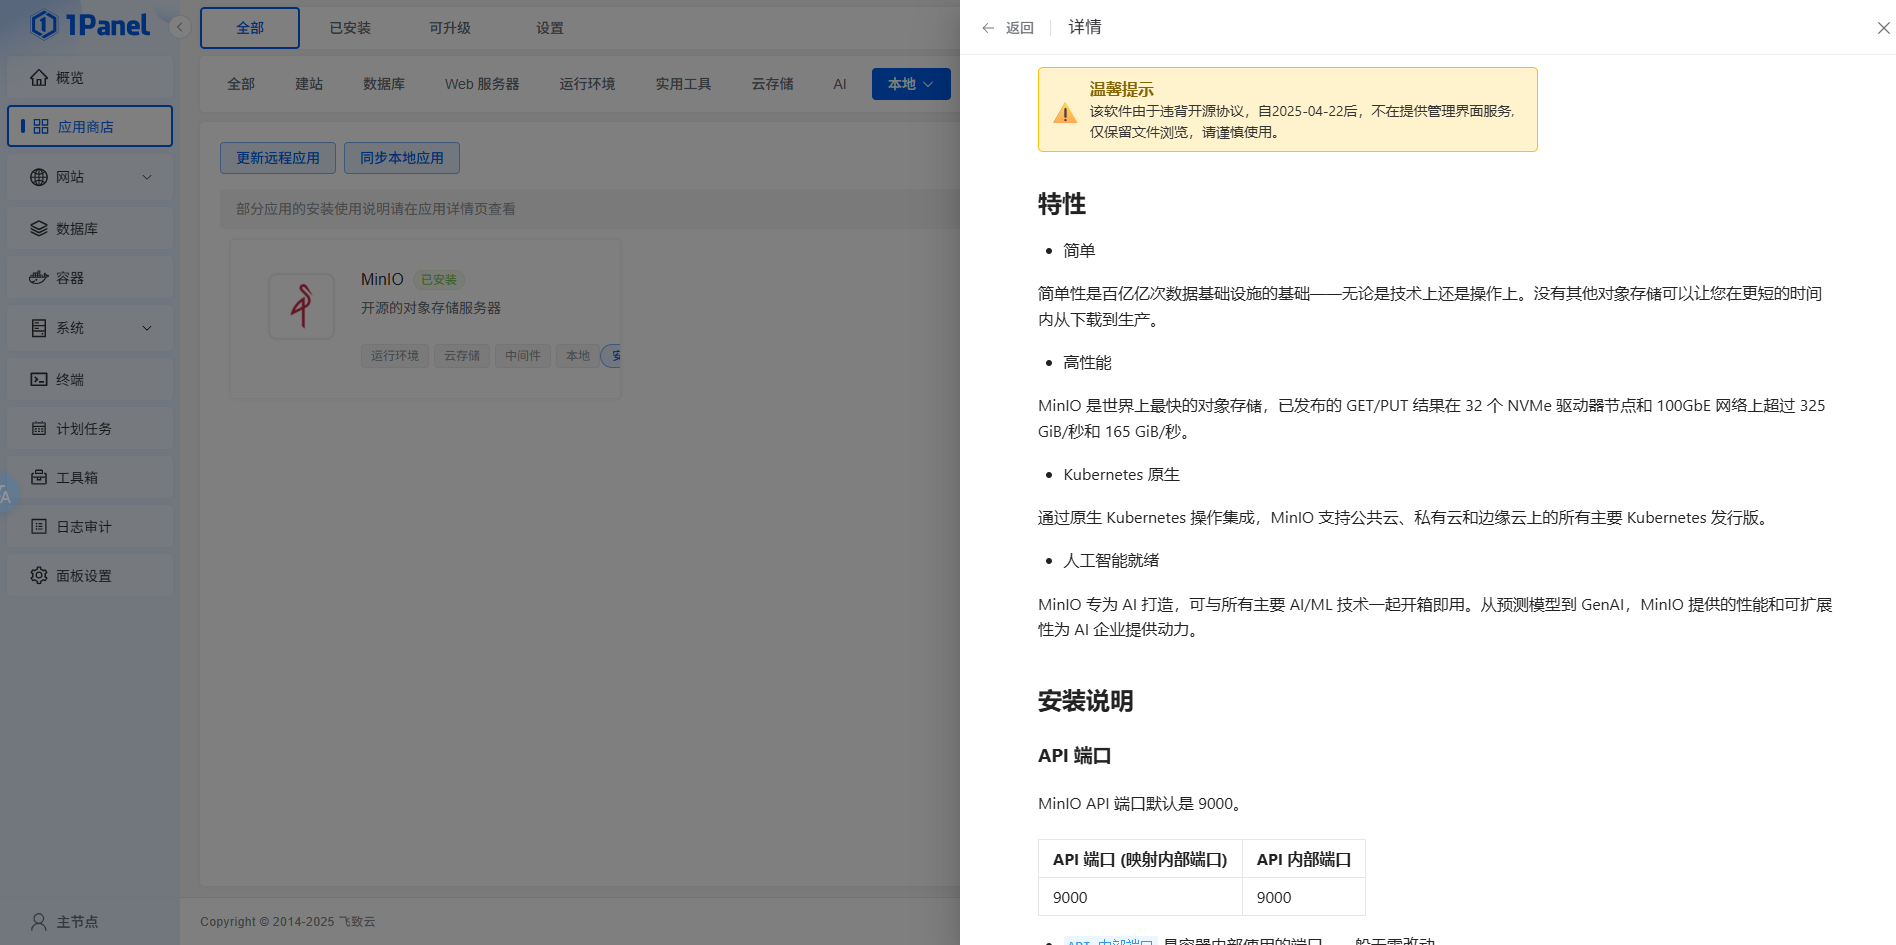Viewport: 1896px width, 945px height.
Task: Click the 特性 heading
Action: click(1062, 204)
